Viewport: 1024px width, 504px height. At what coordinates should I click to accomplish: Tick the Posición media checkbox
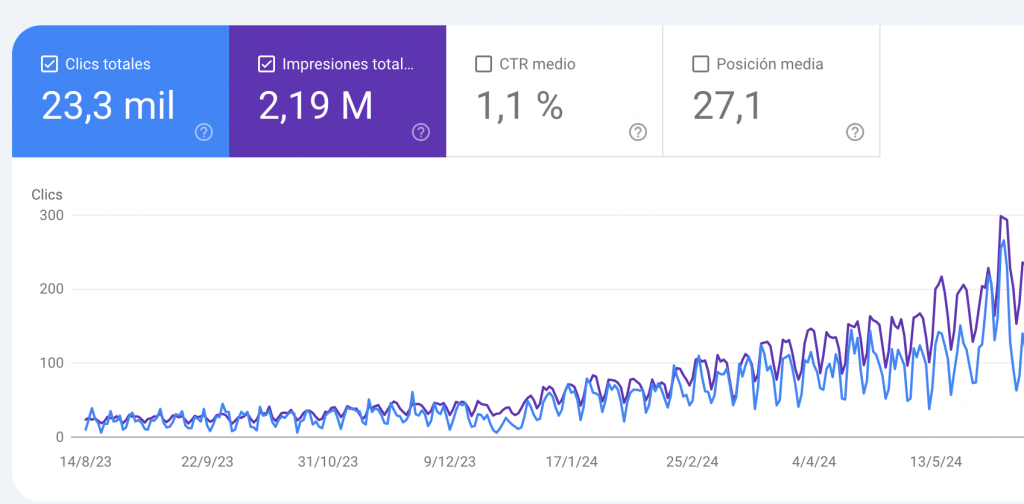tap(700, 64)
